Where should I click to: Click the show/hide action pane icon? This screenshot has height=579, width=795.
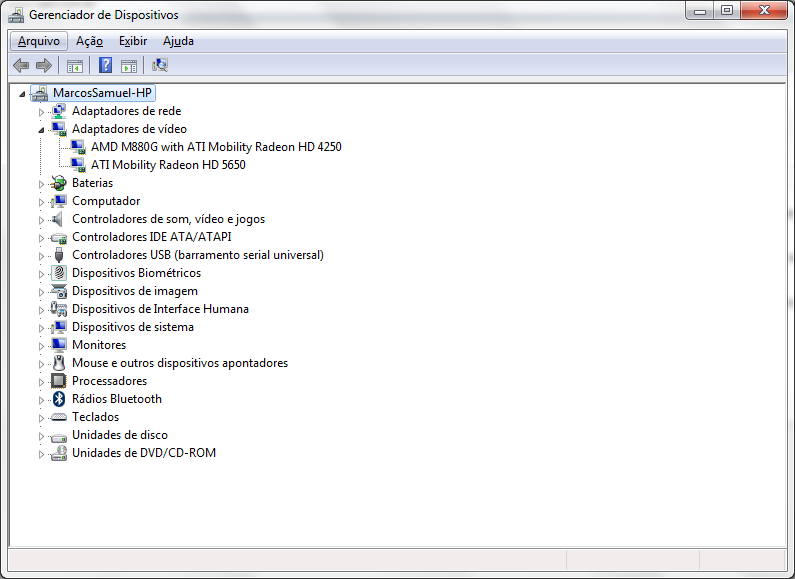click(129, 65)
